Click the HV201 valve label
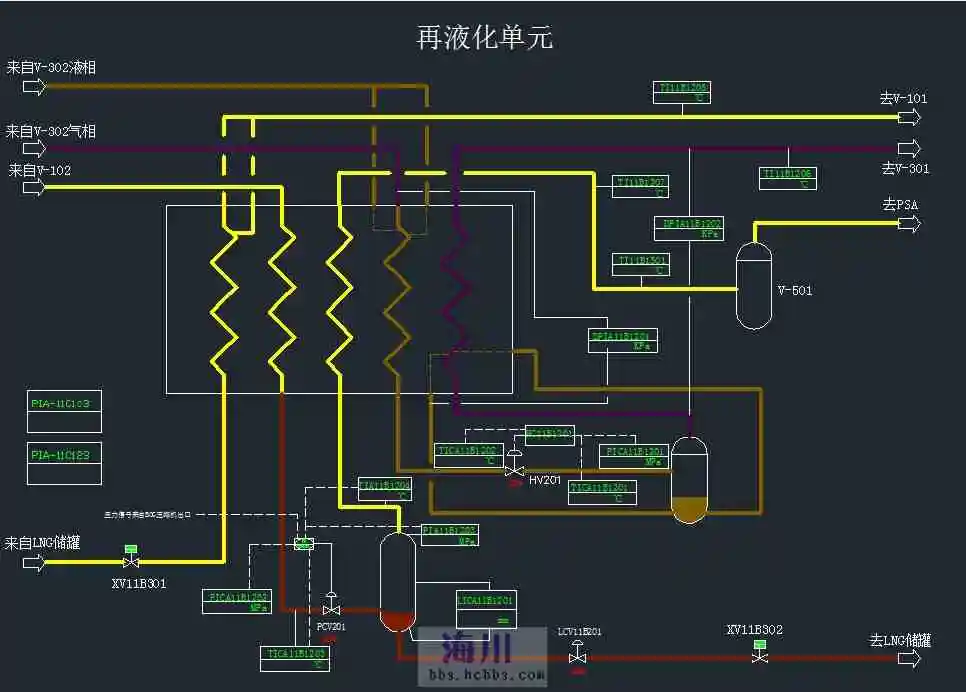The image size is (966, 692). [545, 480]
